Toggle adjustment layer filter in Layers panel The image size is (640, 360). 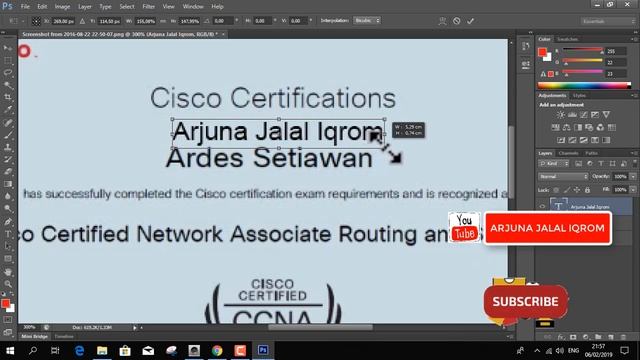[590, 164]
